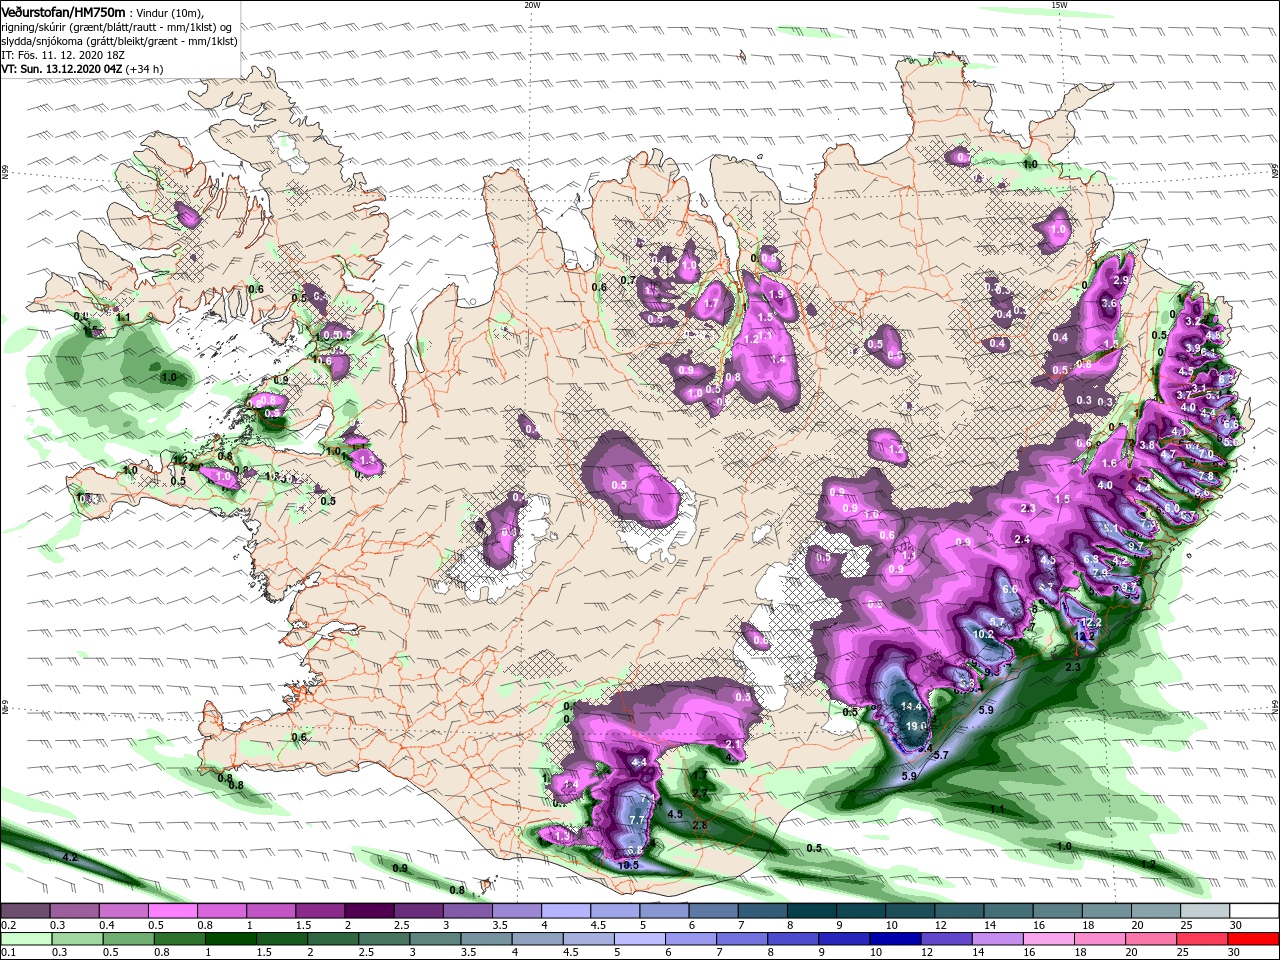The height and width of the screenshot is (960, 1280).
Task: Click the 10.2 snowfall value
Action: click(x=983, y=634)
